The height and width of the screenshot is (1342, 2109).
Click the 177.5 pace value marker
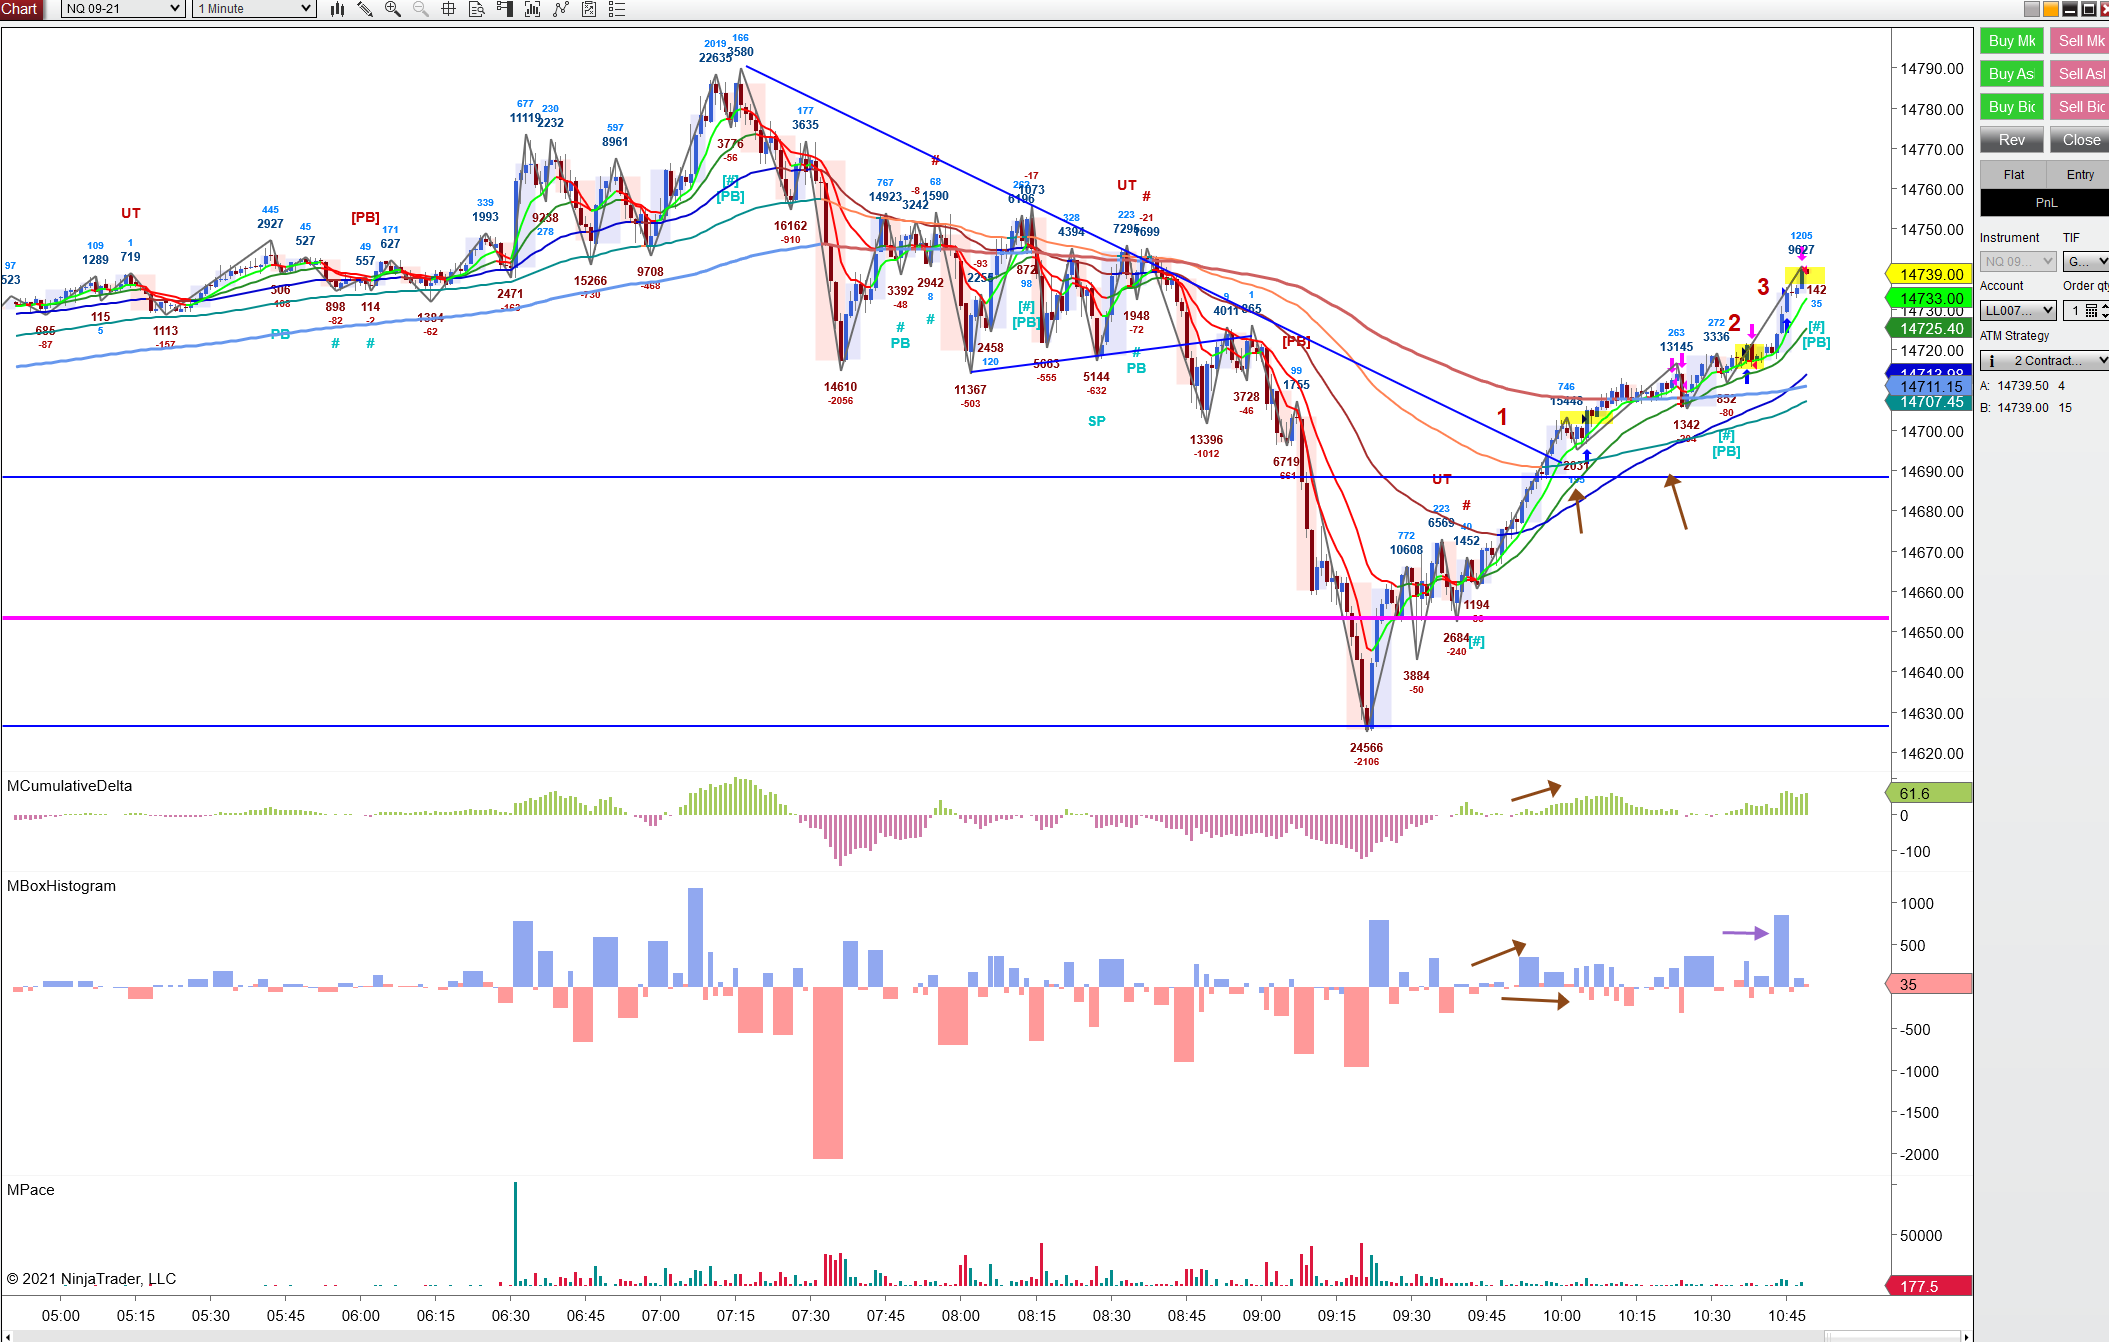tap(1928, 1286)
